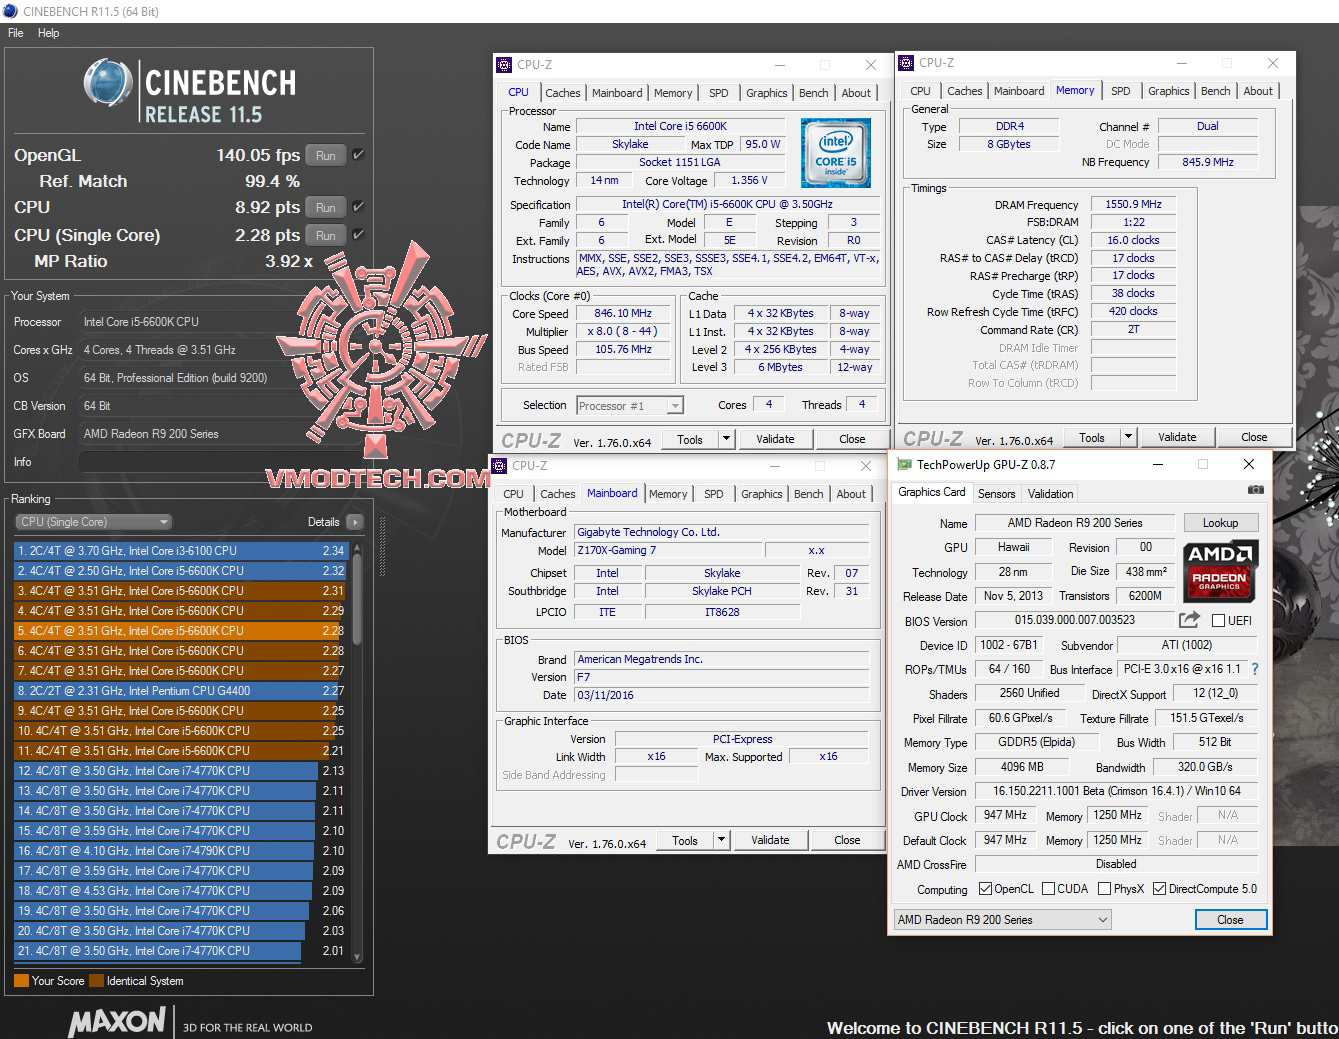Viewport: 1339px width, 1039px height.
Task: Click Tools button in the Motherboard CPU-Z window
Action: click(685, 840)
